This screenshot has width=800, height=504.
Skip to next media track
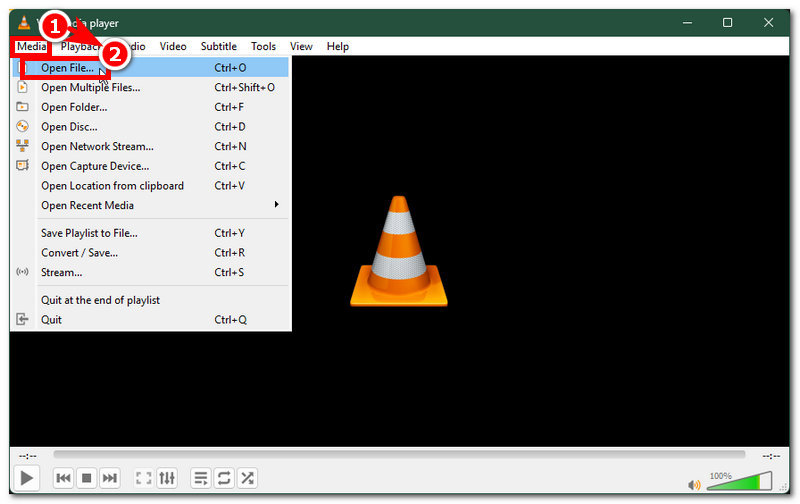(111, 478)
